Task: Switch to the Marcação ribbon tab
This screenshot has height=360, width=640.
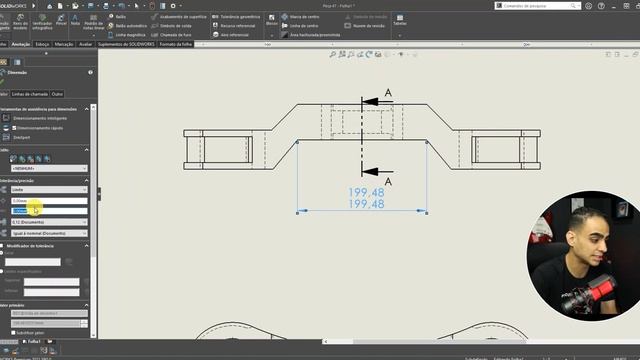Action: coord(64,44)
